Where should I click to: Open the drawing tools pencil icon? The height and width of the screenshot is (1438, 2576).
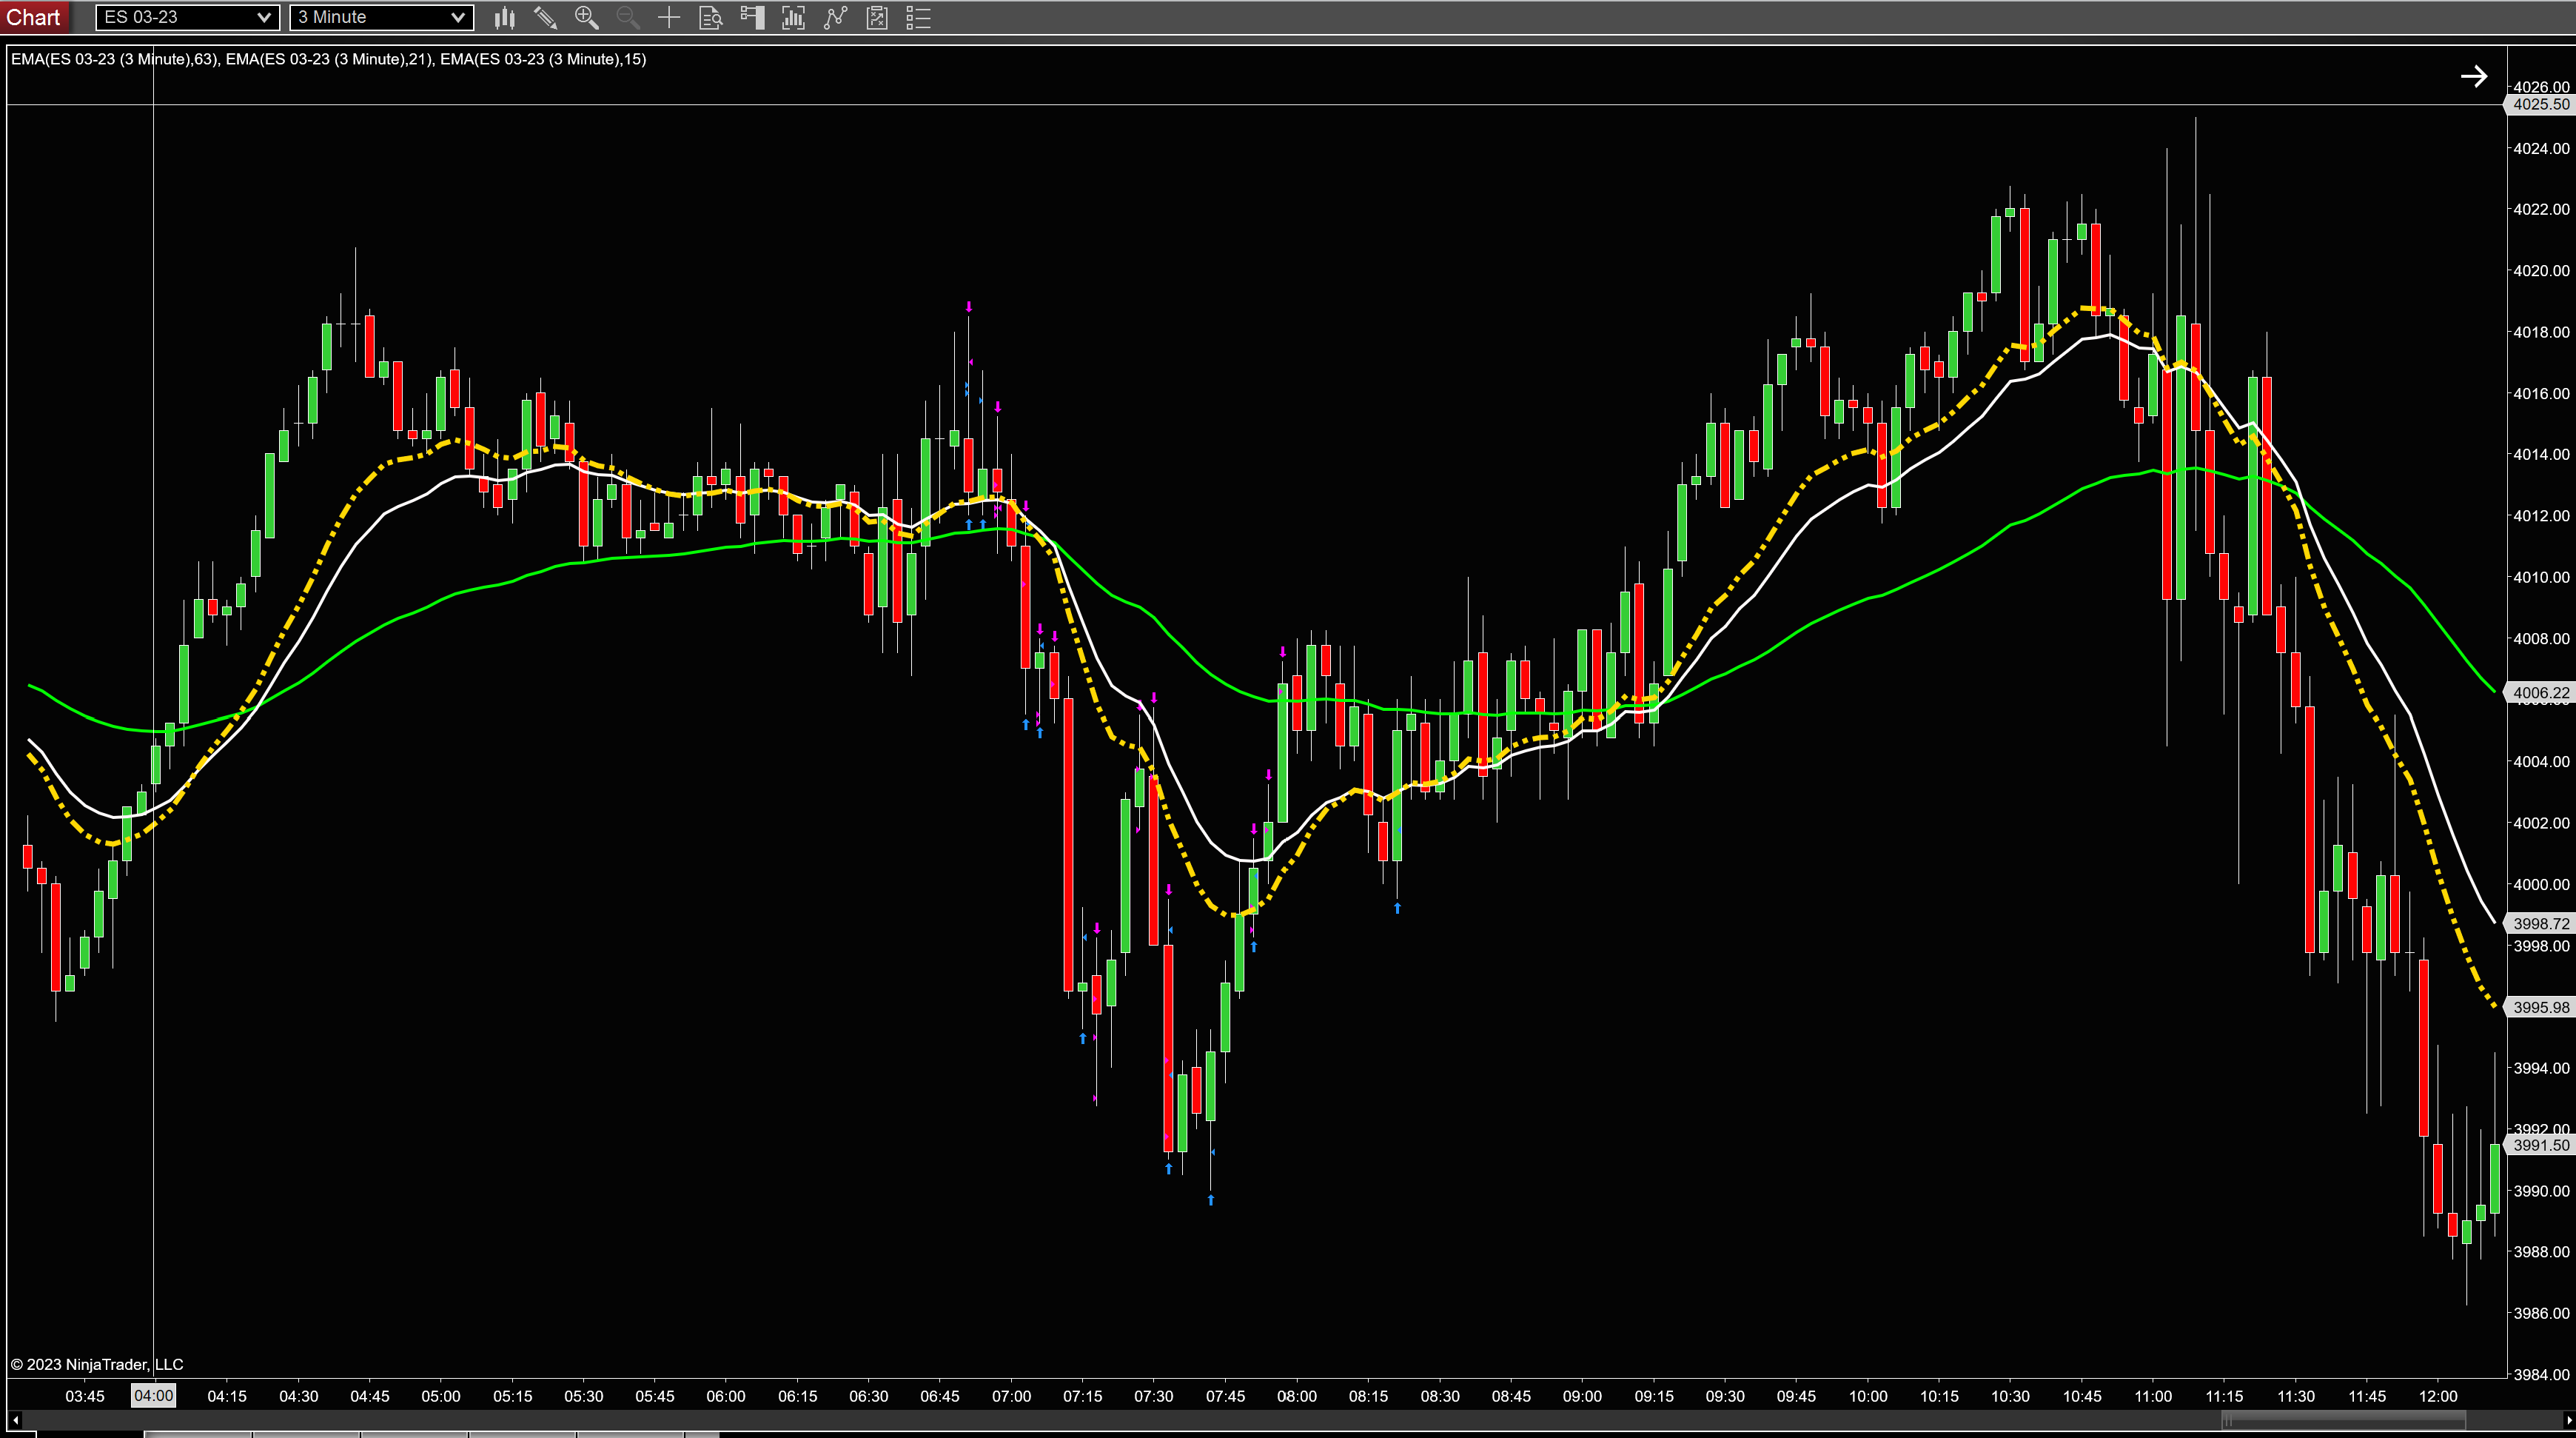pyautogui.click(x=545, y=17)
